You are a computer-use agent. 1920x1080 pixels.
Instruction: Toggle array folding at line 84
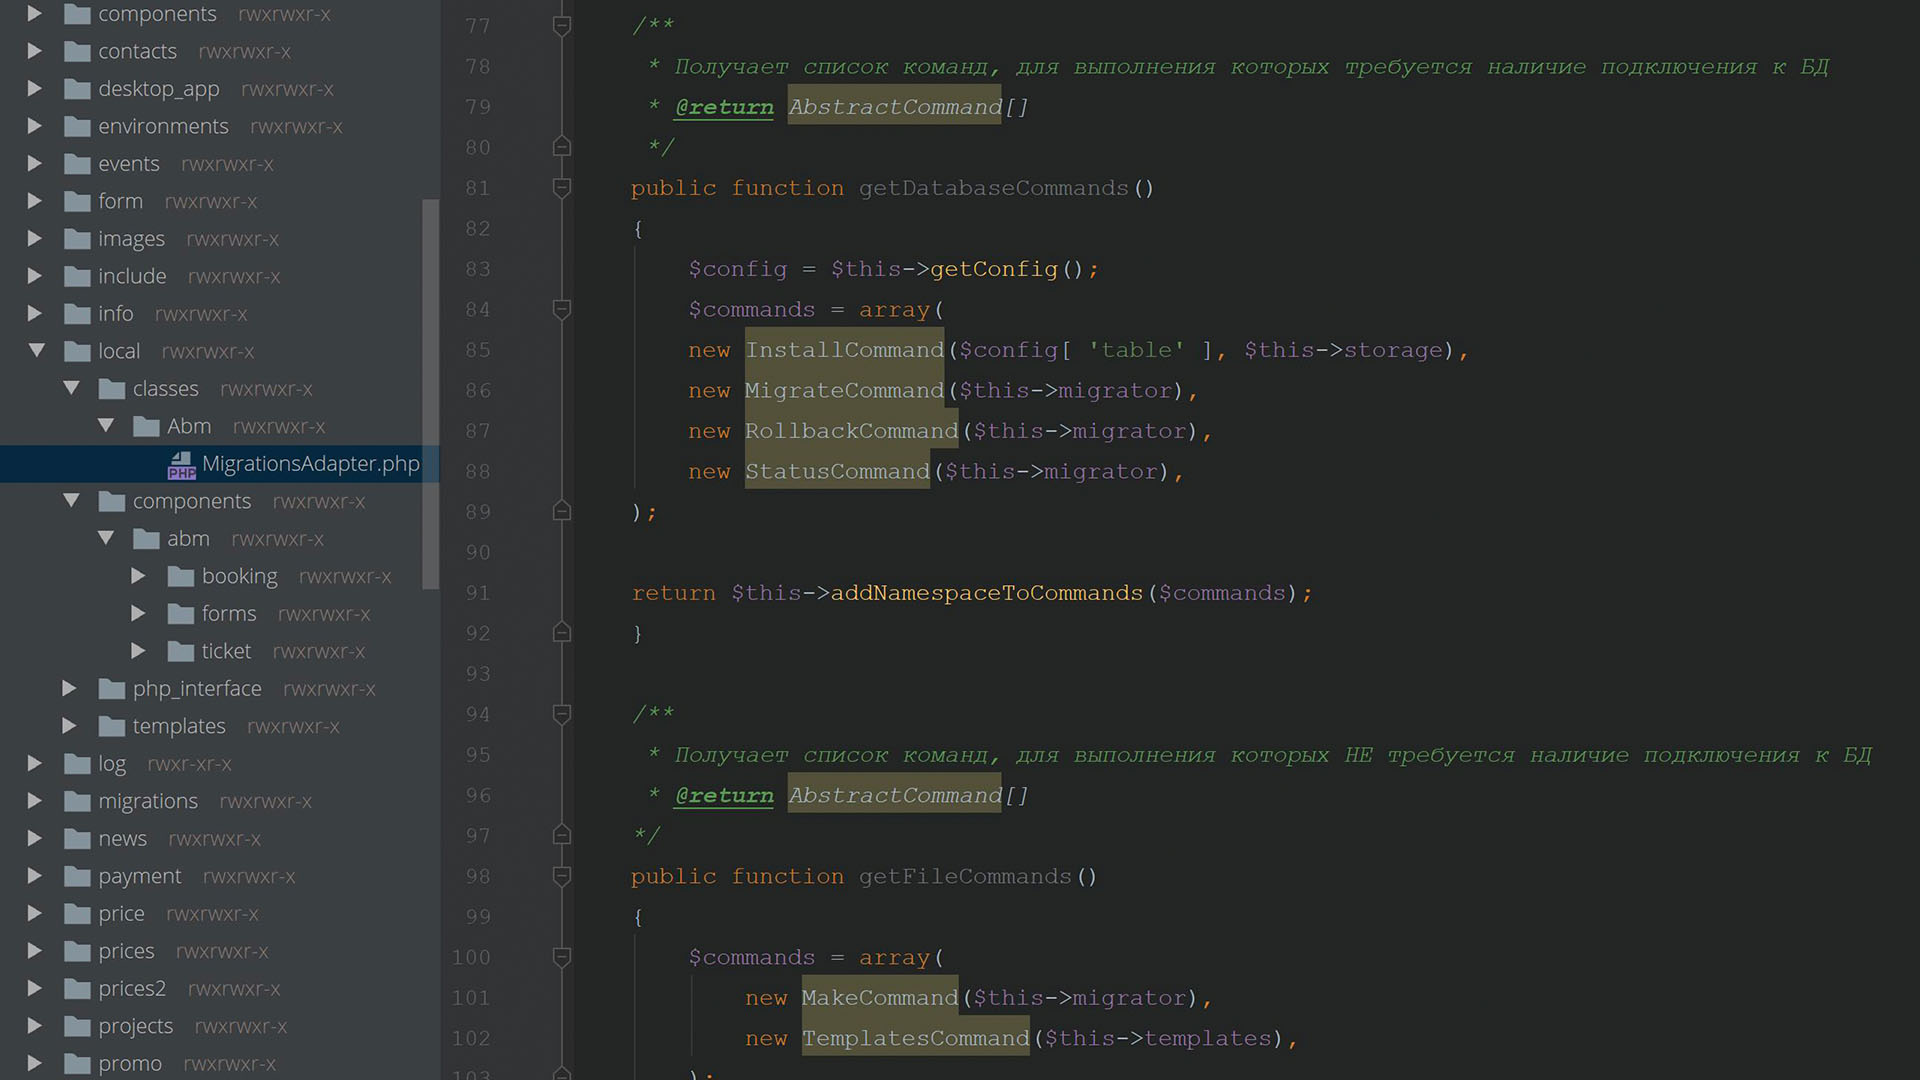tap(562, 310)
